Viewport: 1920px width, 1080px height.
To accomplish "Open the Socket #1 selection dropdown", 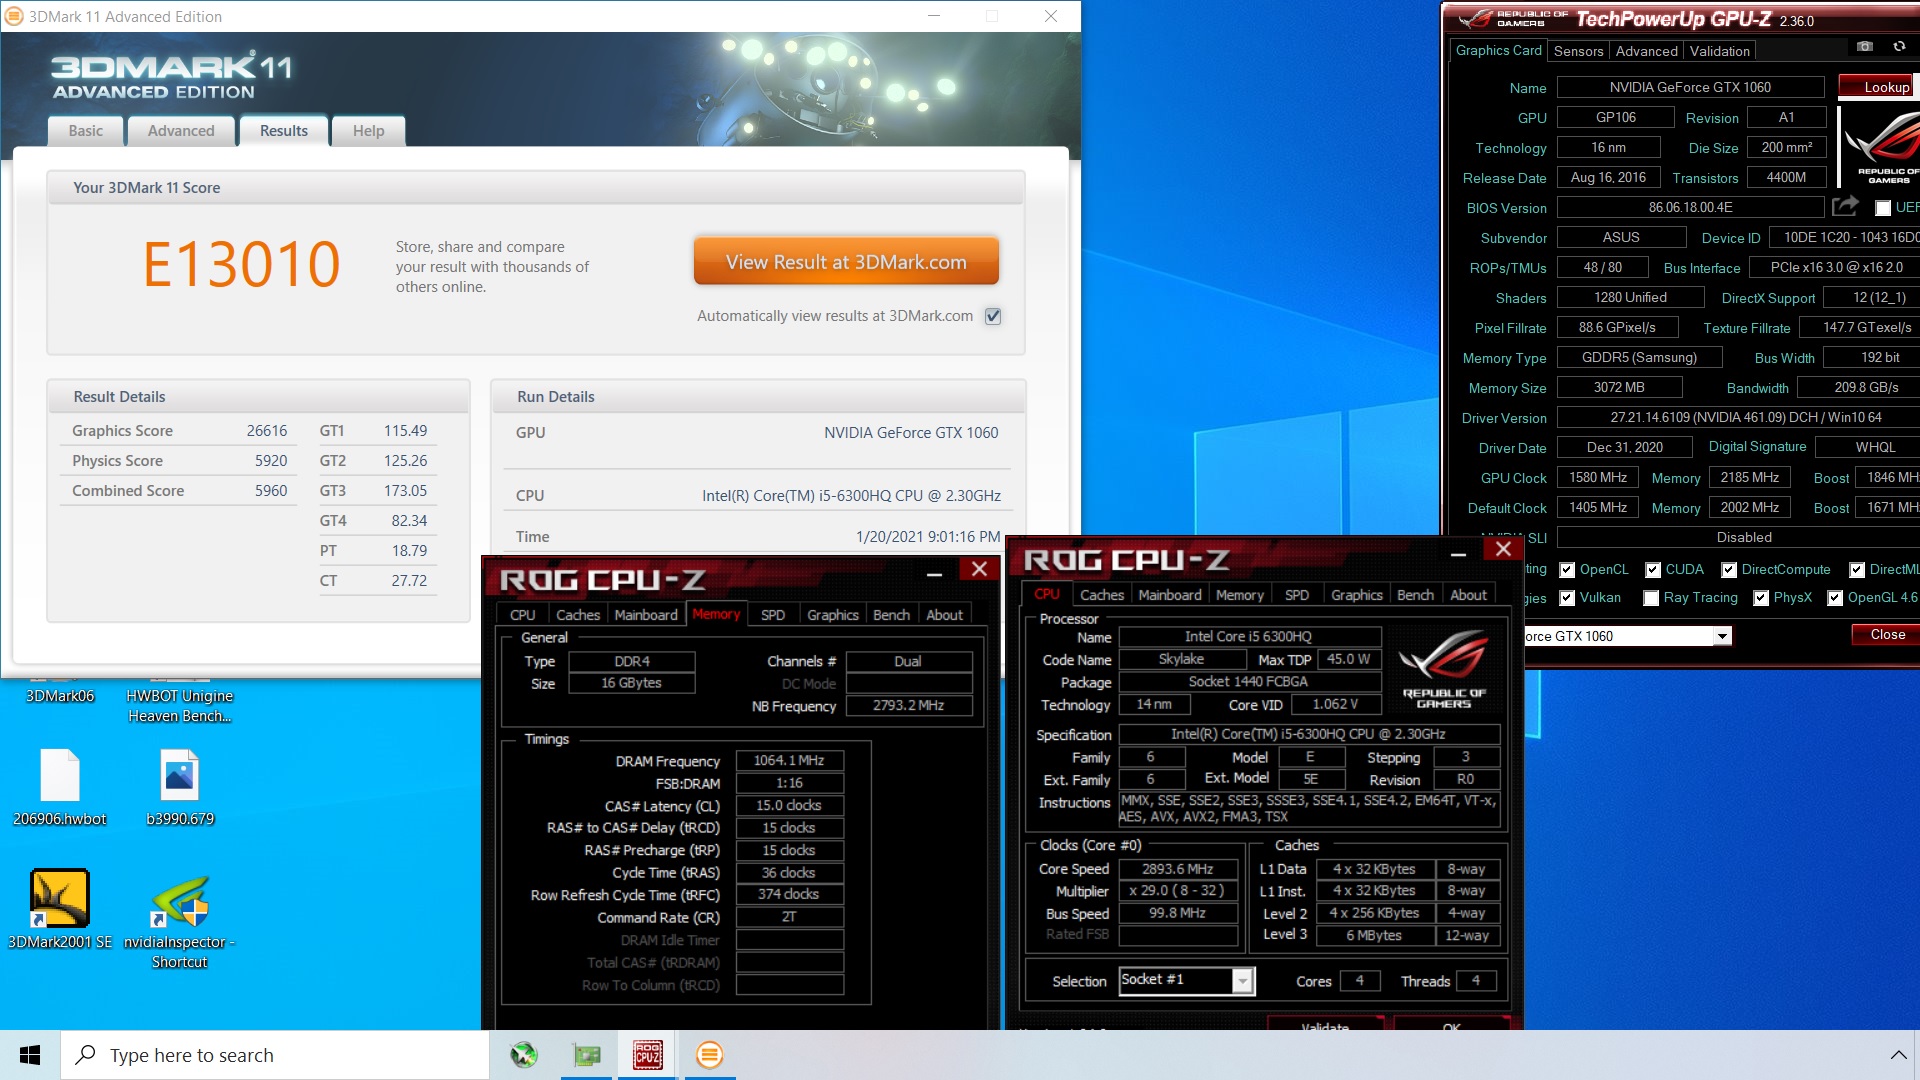I will coord(1242,981).
